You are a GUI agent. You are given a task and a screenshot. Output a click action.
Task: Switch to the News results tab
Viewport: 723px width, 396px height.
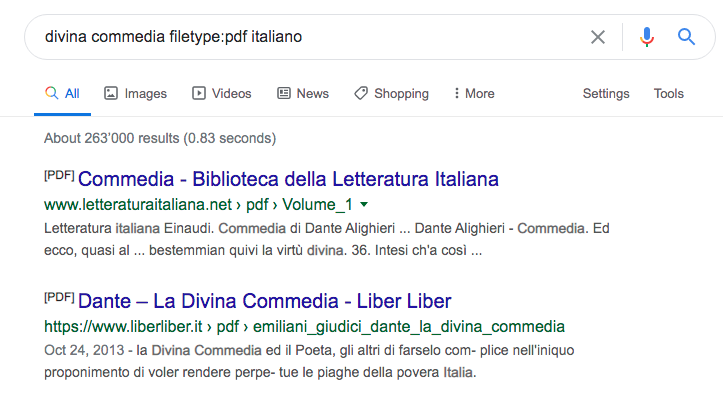[303, 93]
